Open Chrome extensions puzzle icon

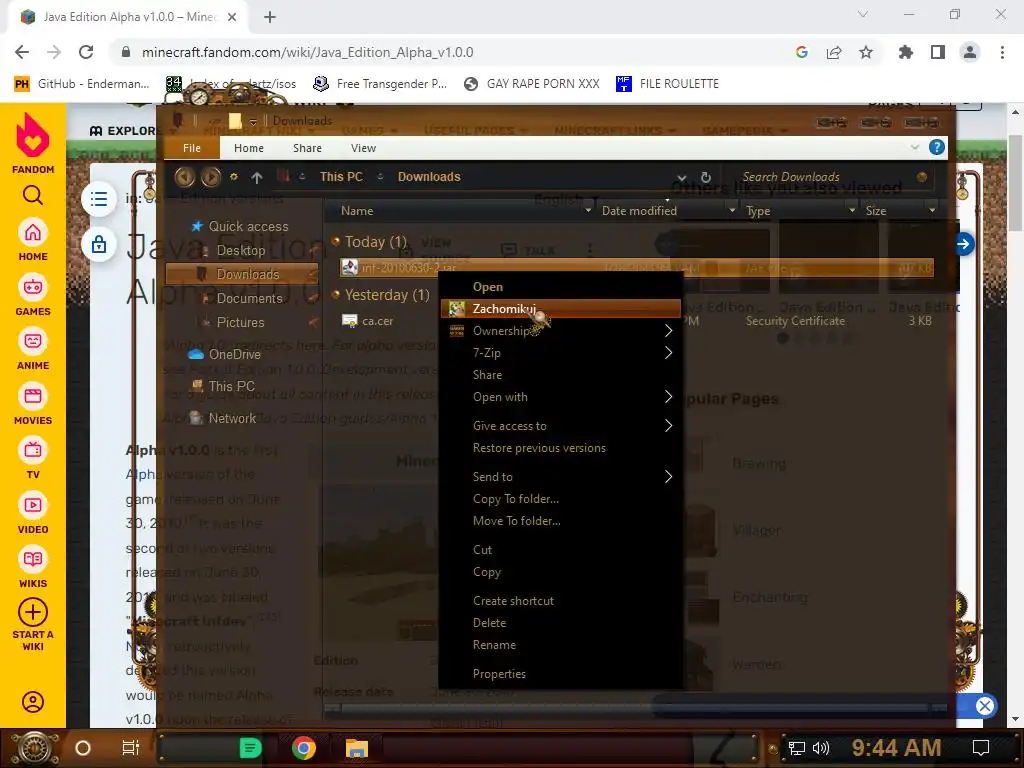tap(905, 52)
